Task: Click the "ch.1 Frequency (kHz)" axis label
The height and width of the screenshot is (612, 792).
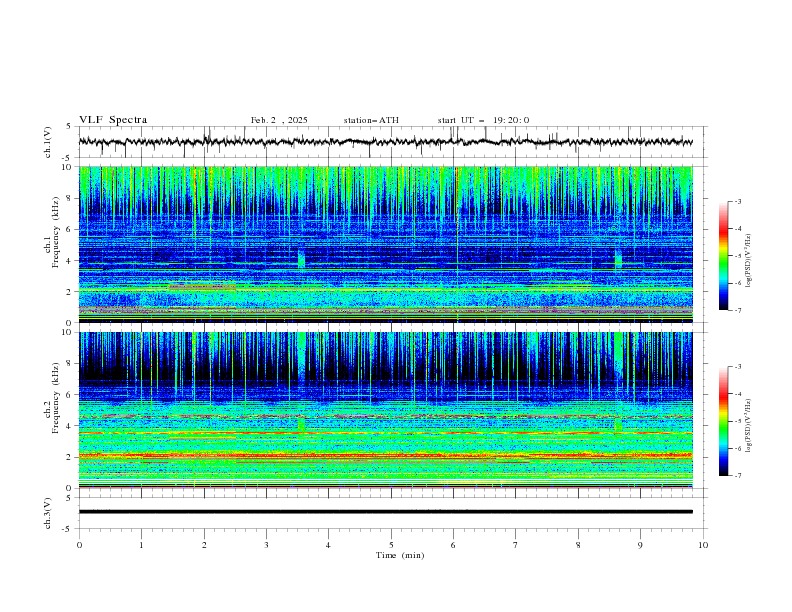Action: tap(51, 232)
